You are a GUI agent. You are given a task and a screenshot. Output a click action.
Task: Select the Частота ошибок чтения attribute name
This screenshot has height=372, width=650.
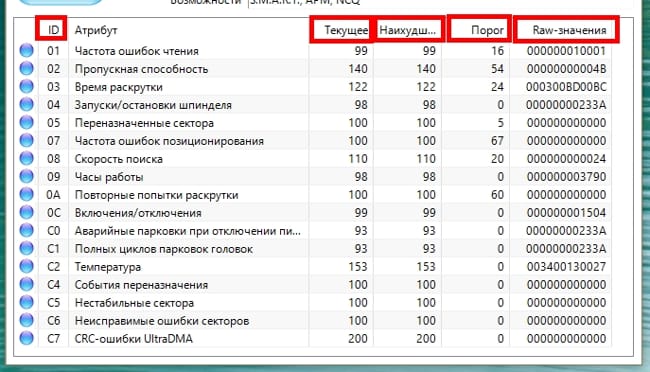tap(137, 51)
